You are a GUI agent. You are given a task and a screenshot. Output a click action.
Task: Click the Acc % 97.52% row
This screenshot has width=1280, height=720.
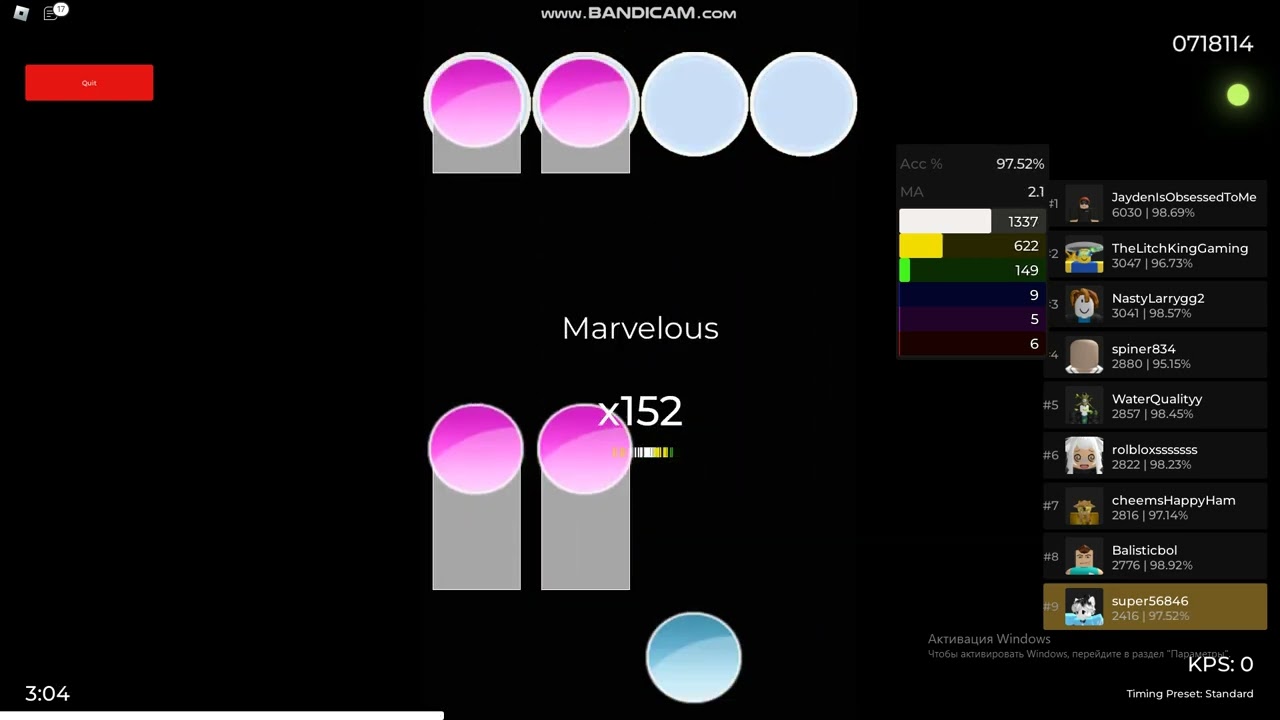[972, 164]
